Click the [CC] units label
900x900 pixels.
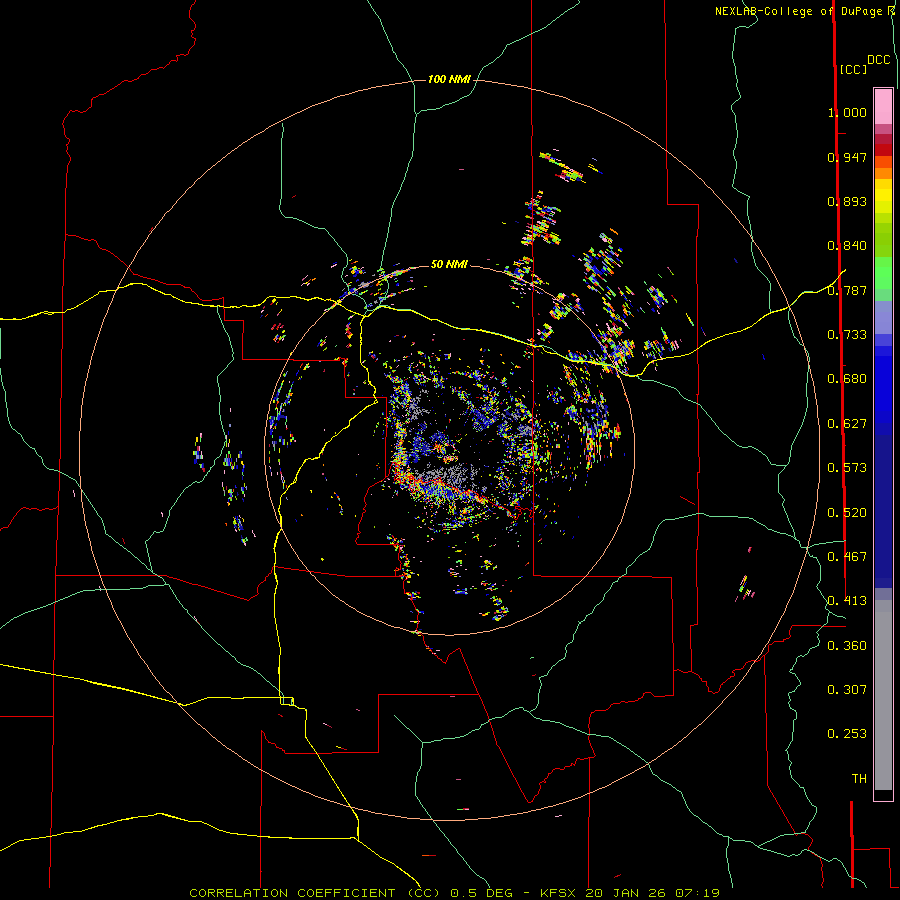pyautogui.click(x=853, y=69)
